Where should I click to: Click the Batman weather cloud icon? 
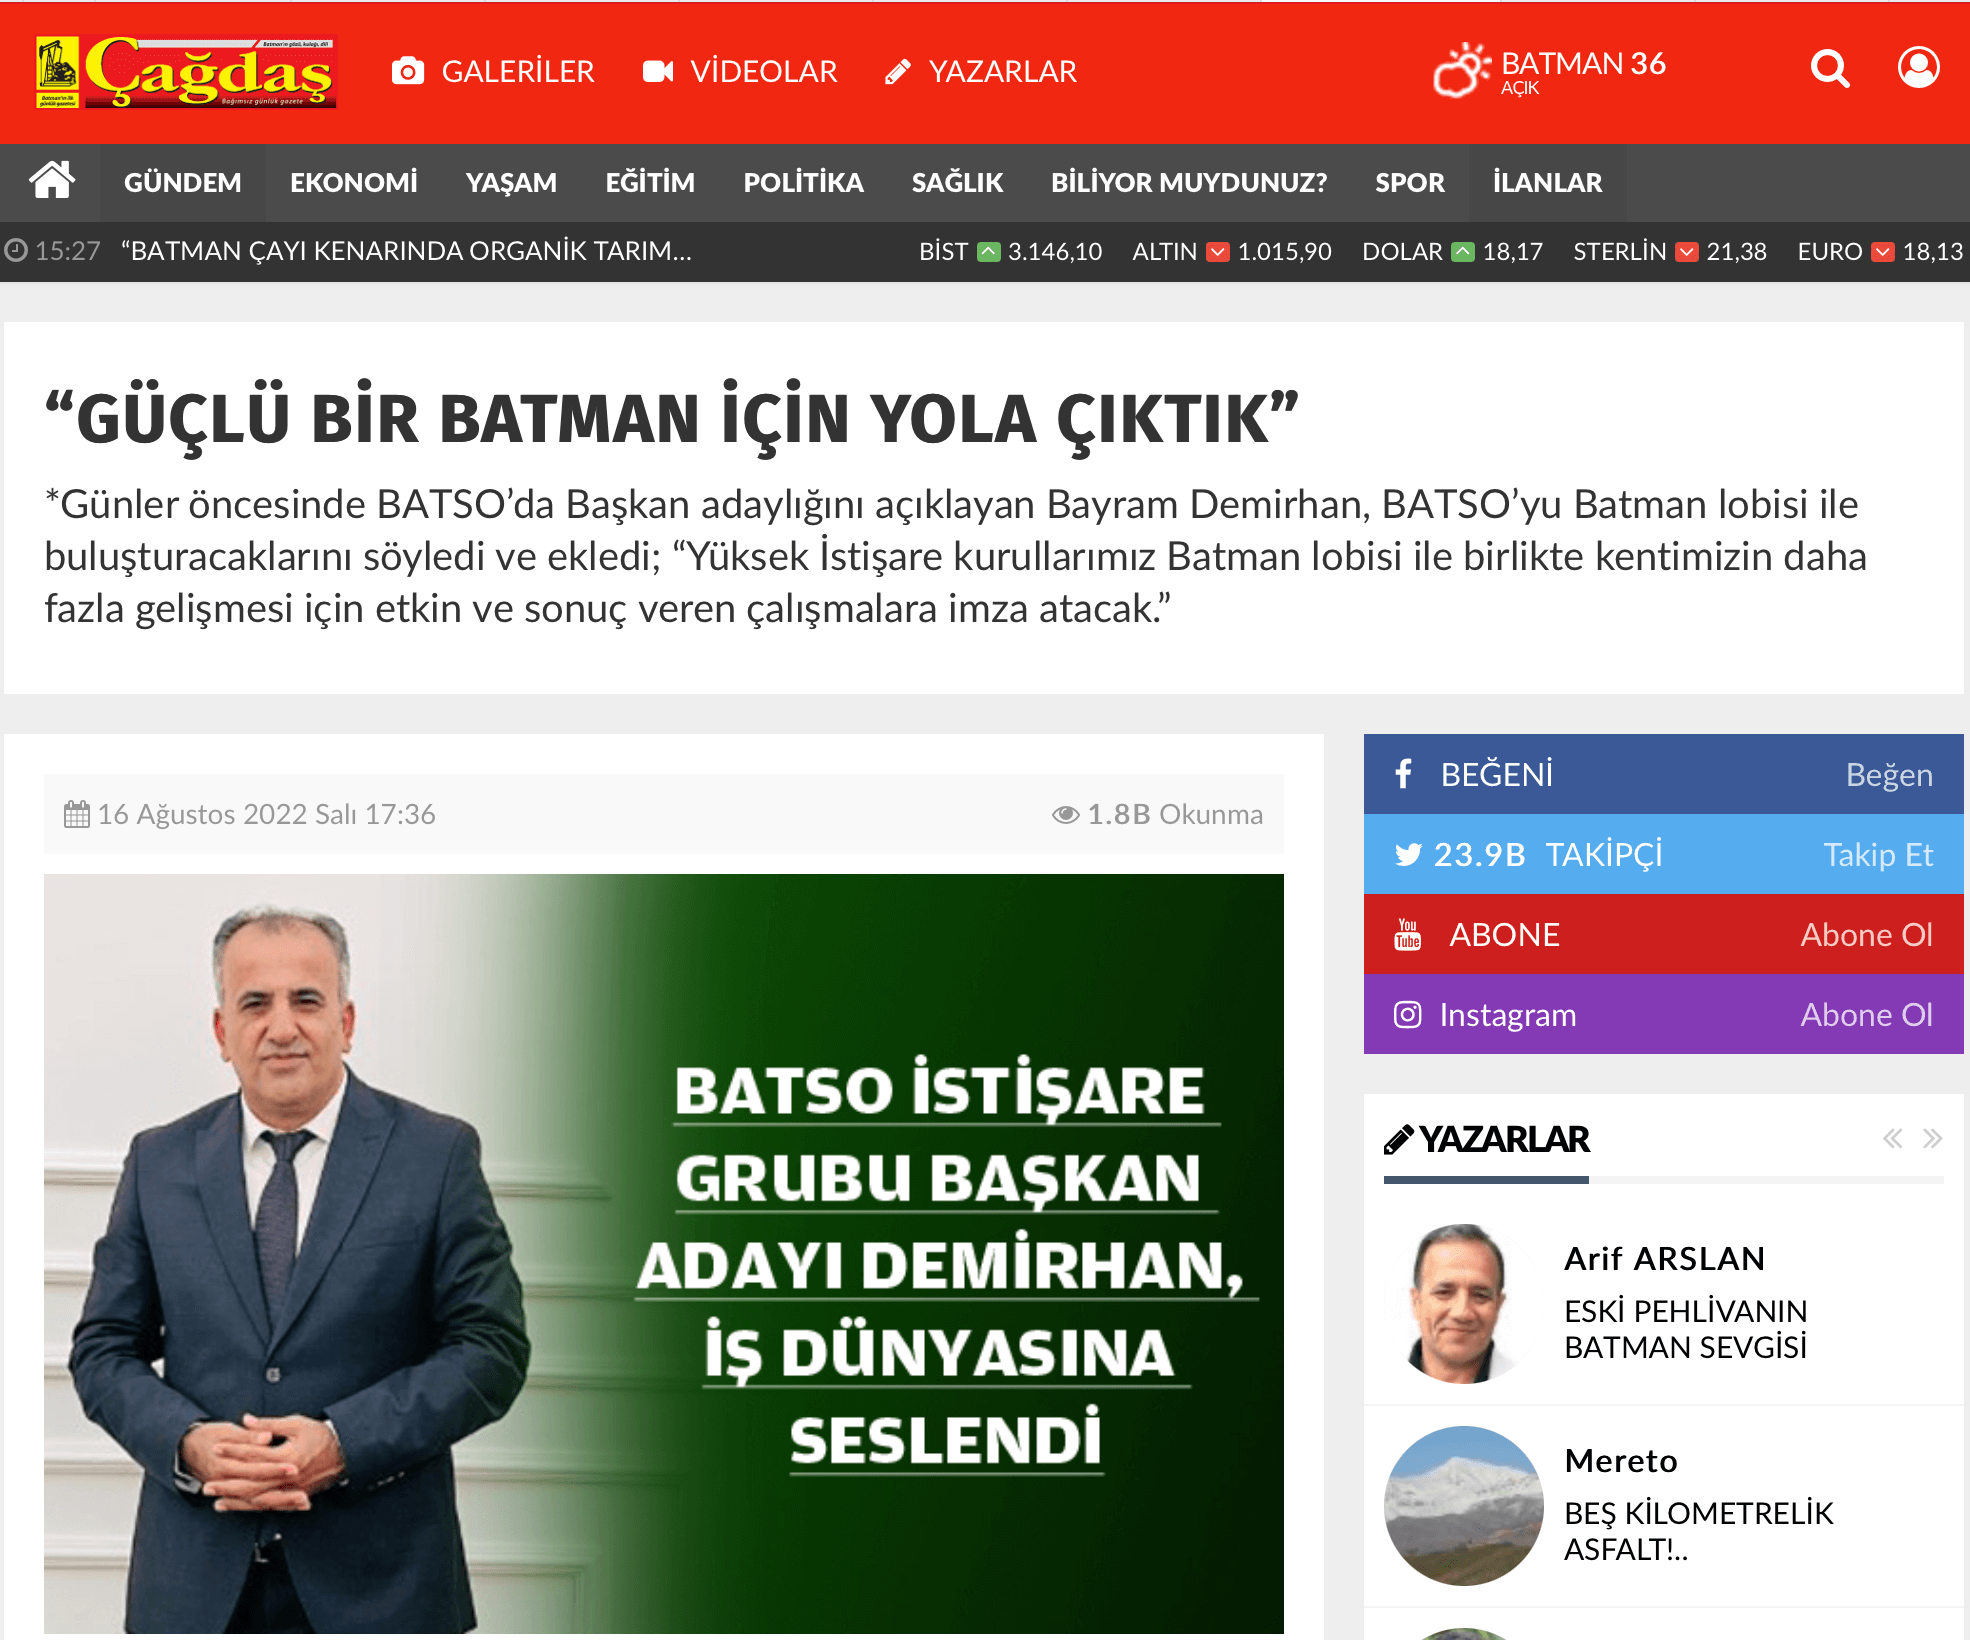pyautogui.click(x=1462, y=70)
